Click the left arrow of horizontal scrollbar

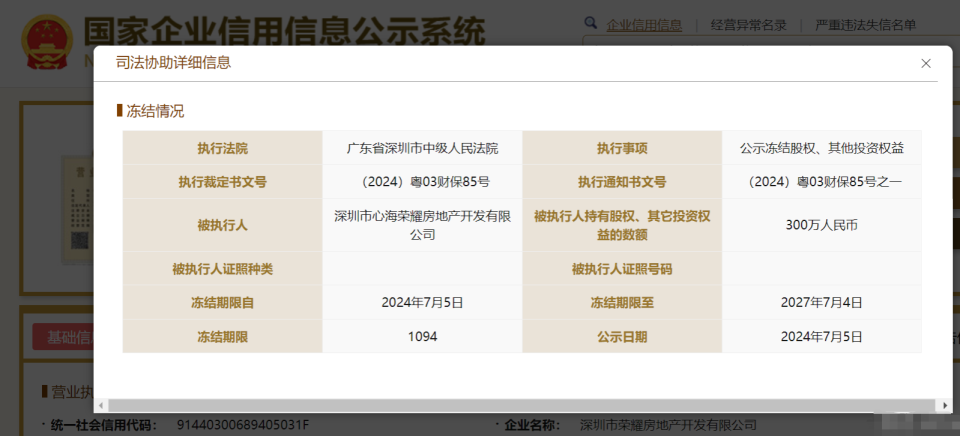click(100, 405)
